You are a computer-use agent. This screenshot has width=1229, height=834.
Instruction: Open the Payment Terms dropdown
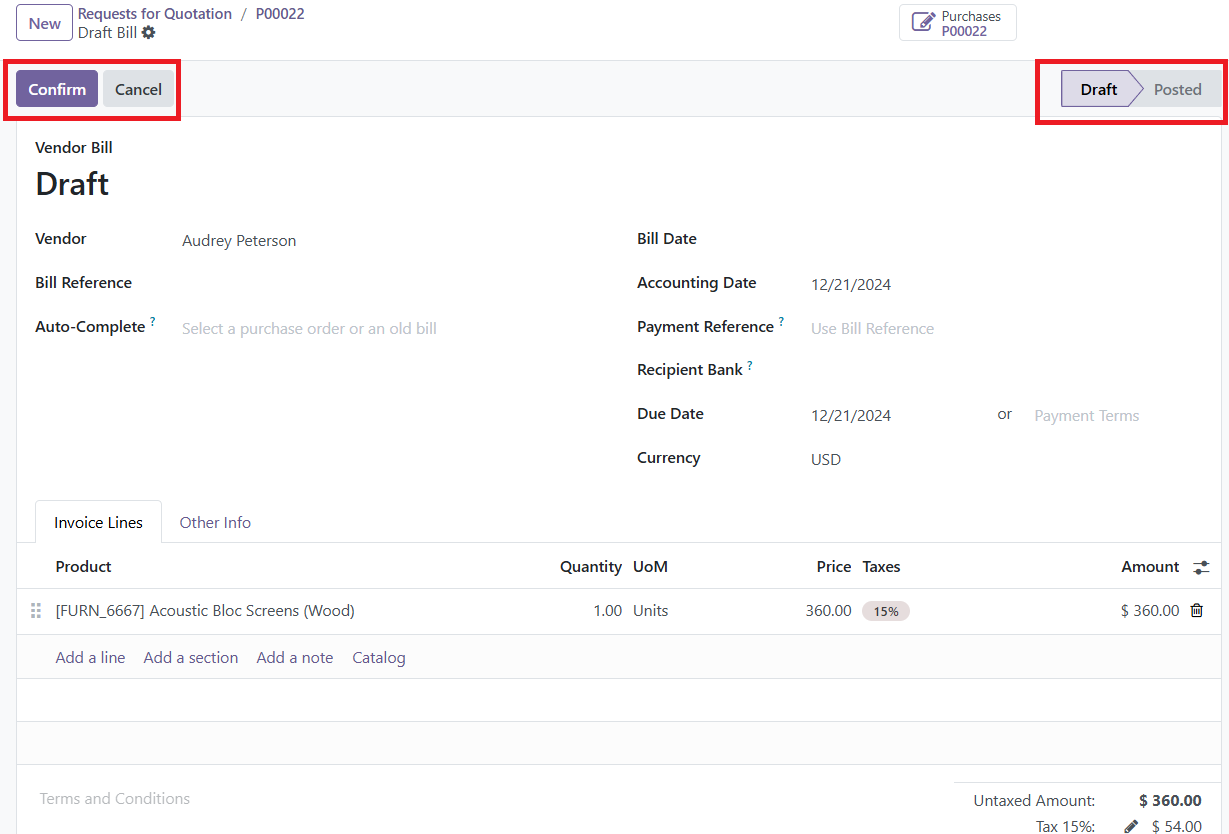coord(1110,416)
